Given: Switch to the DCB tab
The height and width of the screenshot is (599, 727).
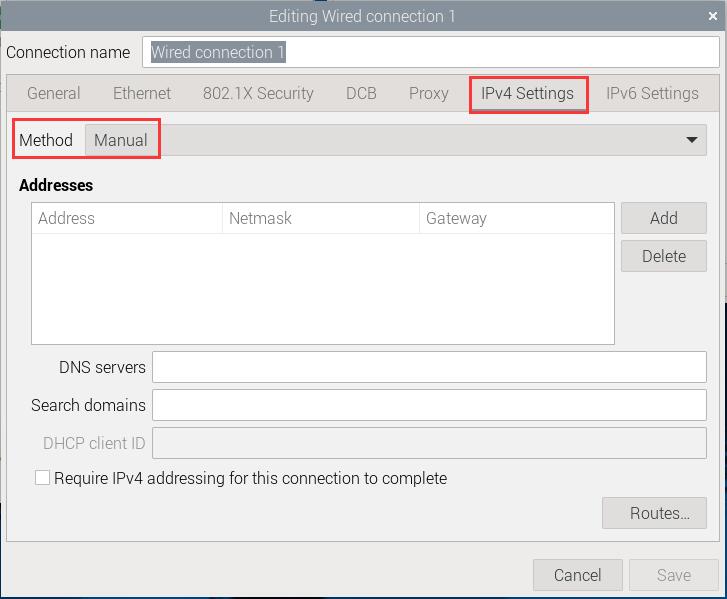Looking at the screenshot, I should tap(361, 93).
